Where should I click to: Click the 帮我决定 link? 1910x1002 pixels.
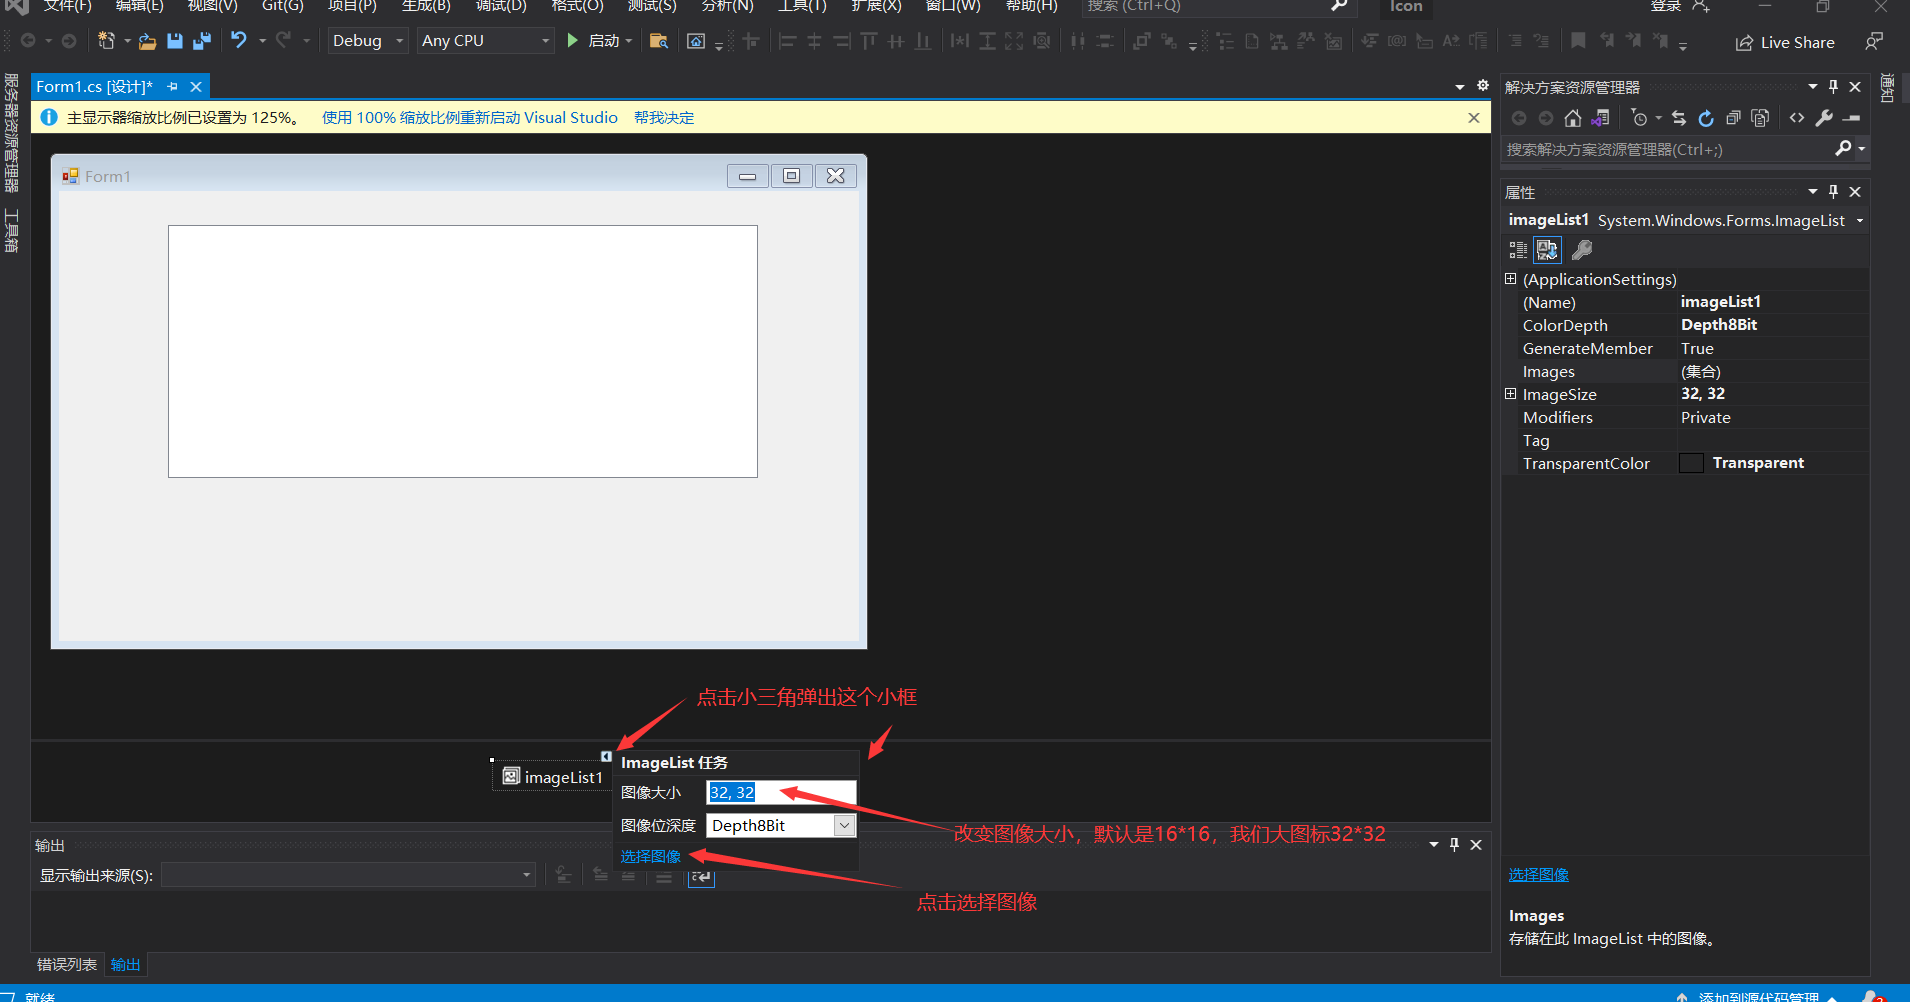point(664,118)
